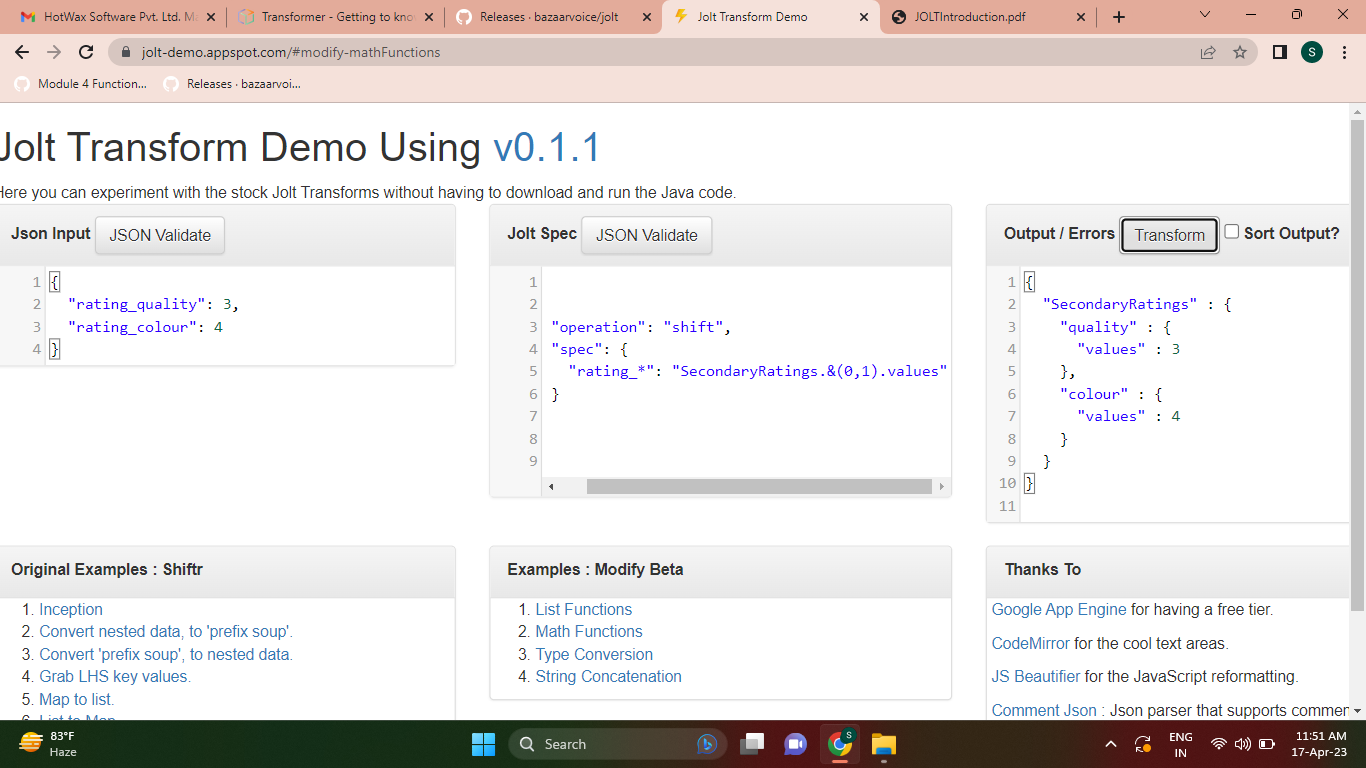The image size is (1366, 768).
Task: Enable the Sort Output checkbox
Action: (1232, 232)
